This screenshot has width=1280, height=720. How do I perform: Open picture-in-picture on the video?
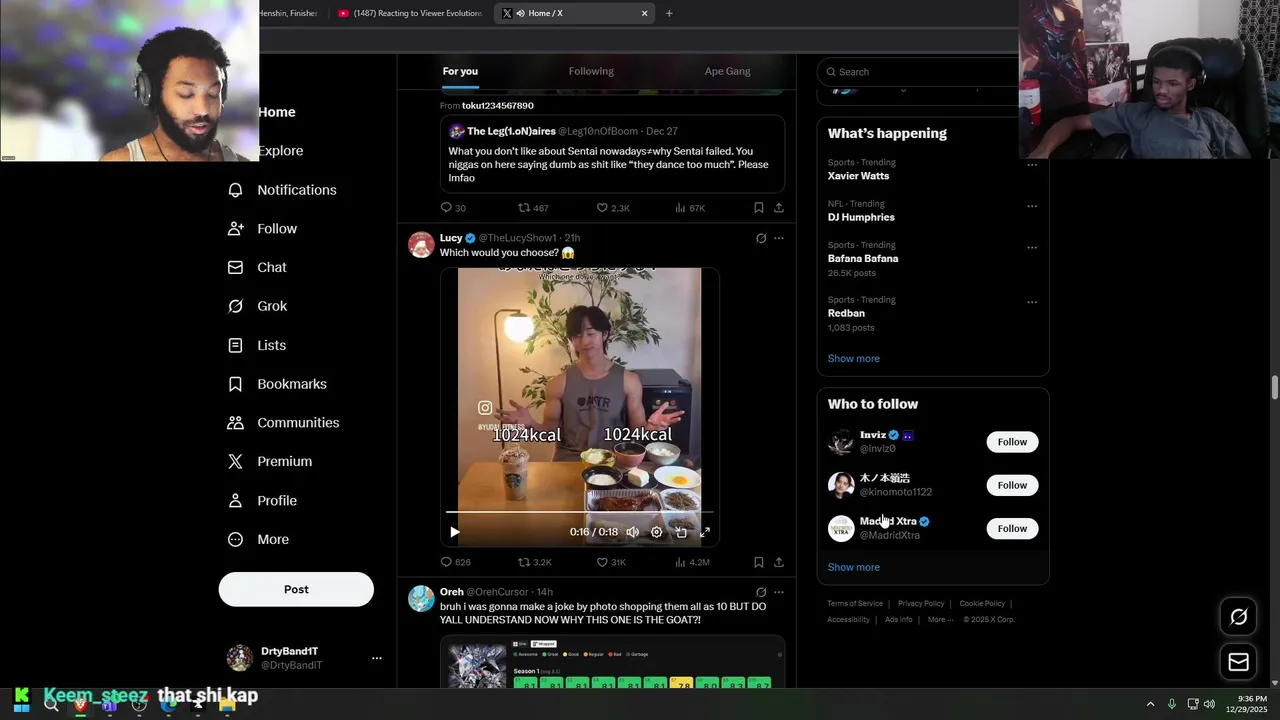coord(681,532)
